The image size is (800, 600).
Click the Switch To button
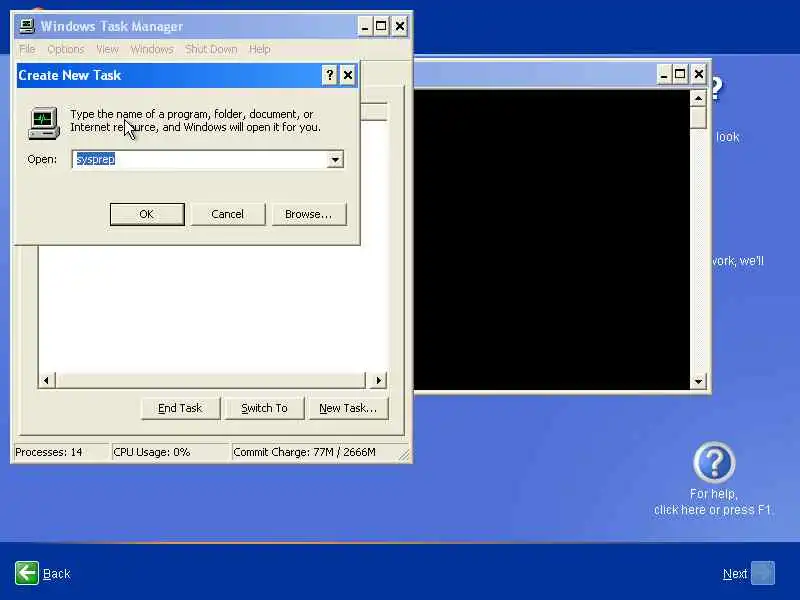(264, 408)
